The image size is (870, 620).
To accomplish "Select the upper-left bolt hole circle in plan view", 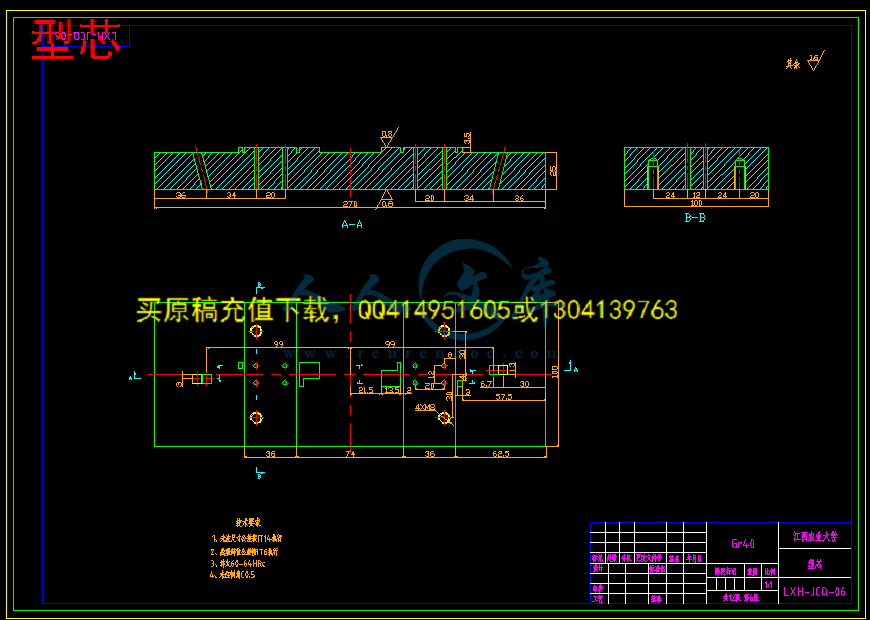I will pos(256,331).
